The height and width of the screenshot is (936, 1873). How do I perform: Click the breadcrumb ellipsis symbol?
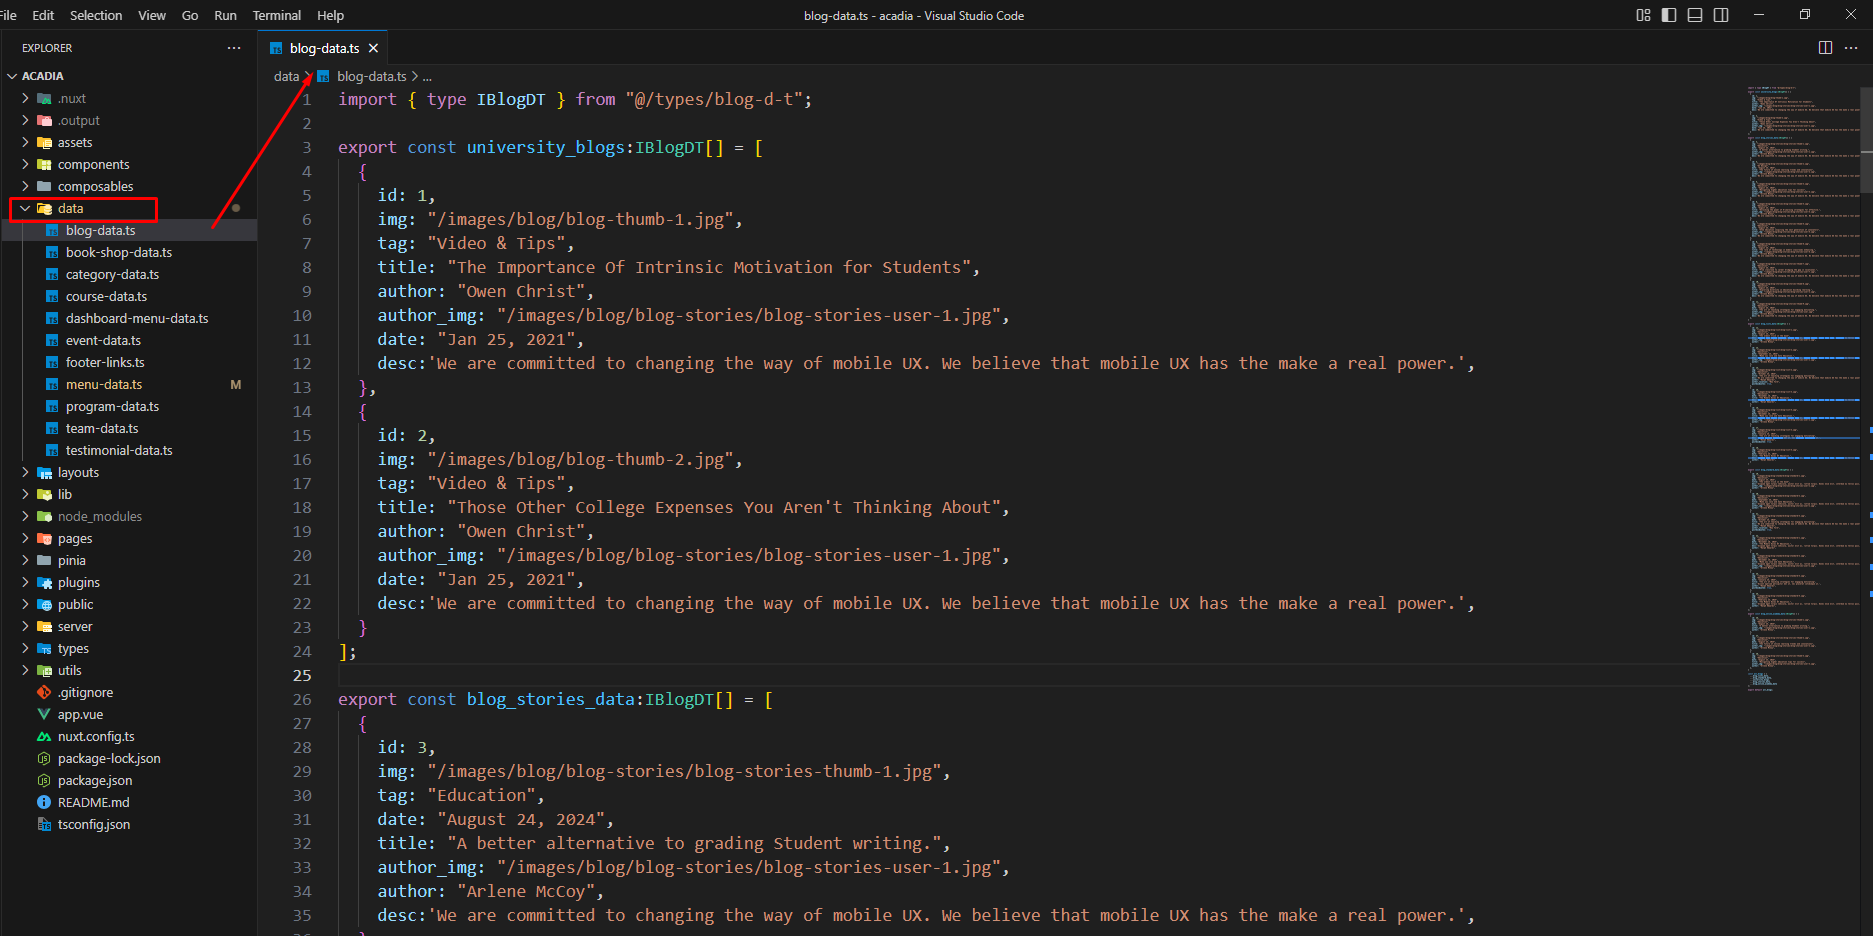click(x=427, y=76)
